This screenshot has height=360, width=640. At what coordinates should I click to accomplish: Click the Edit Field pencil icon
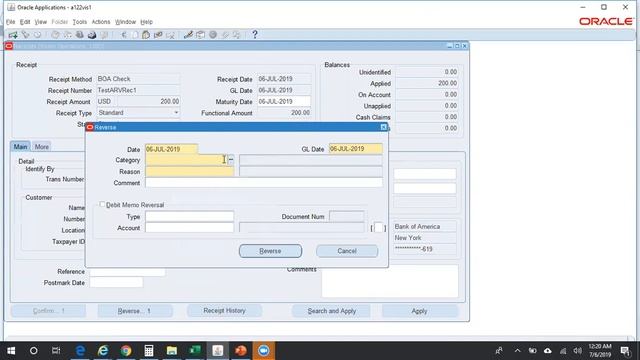(188, 35)
